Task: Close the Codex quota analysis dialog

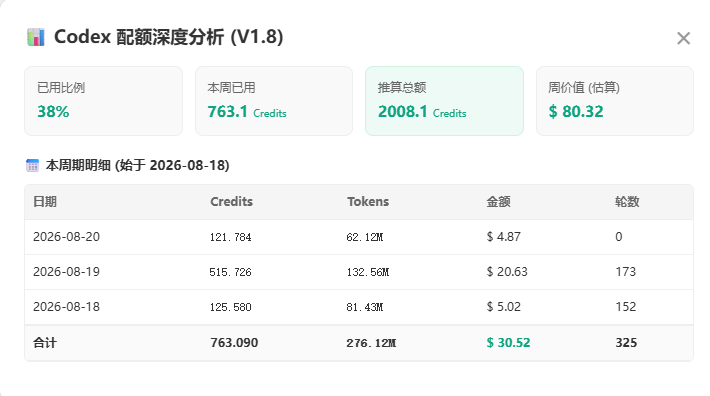Action: pos(683,38)
